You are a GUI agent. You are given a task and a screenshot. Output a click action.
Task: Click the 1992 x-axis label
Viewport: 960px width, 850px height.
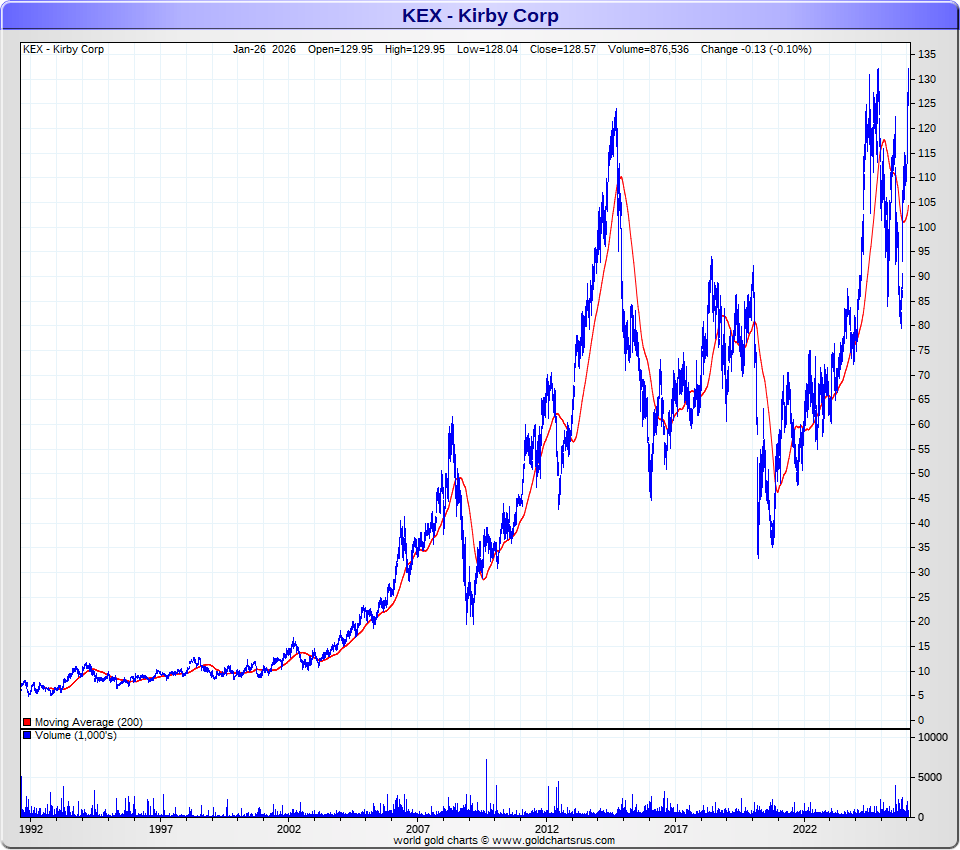(x=31, y=829)
